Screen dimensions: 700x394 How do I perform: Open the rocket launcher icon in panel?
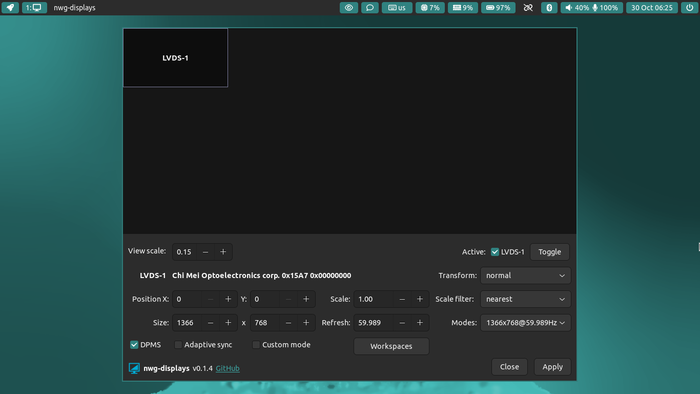click(10, 8)
